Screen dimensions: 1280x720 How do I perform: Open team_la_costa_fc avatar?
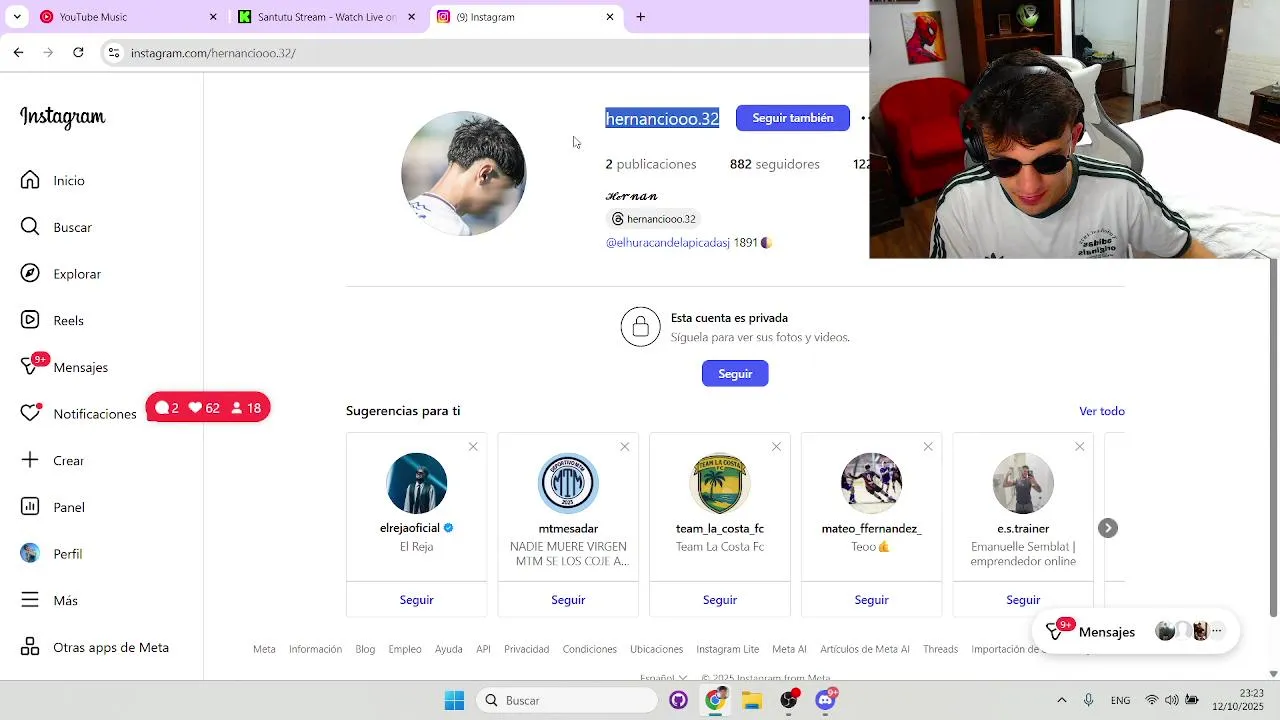tap(720, 483)
